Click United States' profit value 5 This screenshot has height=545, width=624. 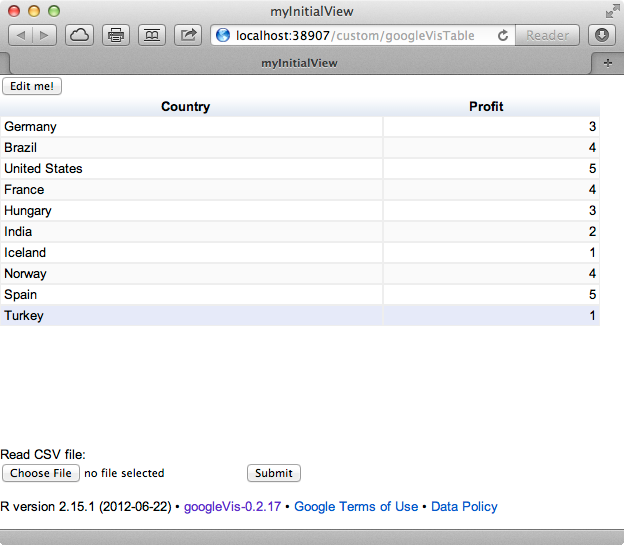coord(592,168)
